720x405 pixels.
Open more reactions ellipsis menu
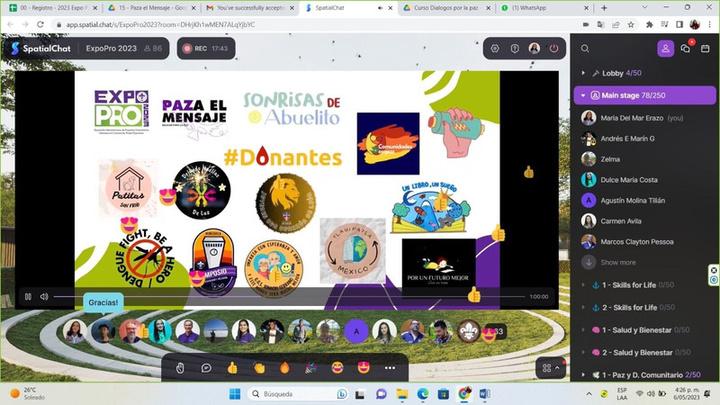point(390,368)
